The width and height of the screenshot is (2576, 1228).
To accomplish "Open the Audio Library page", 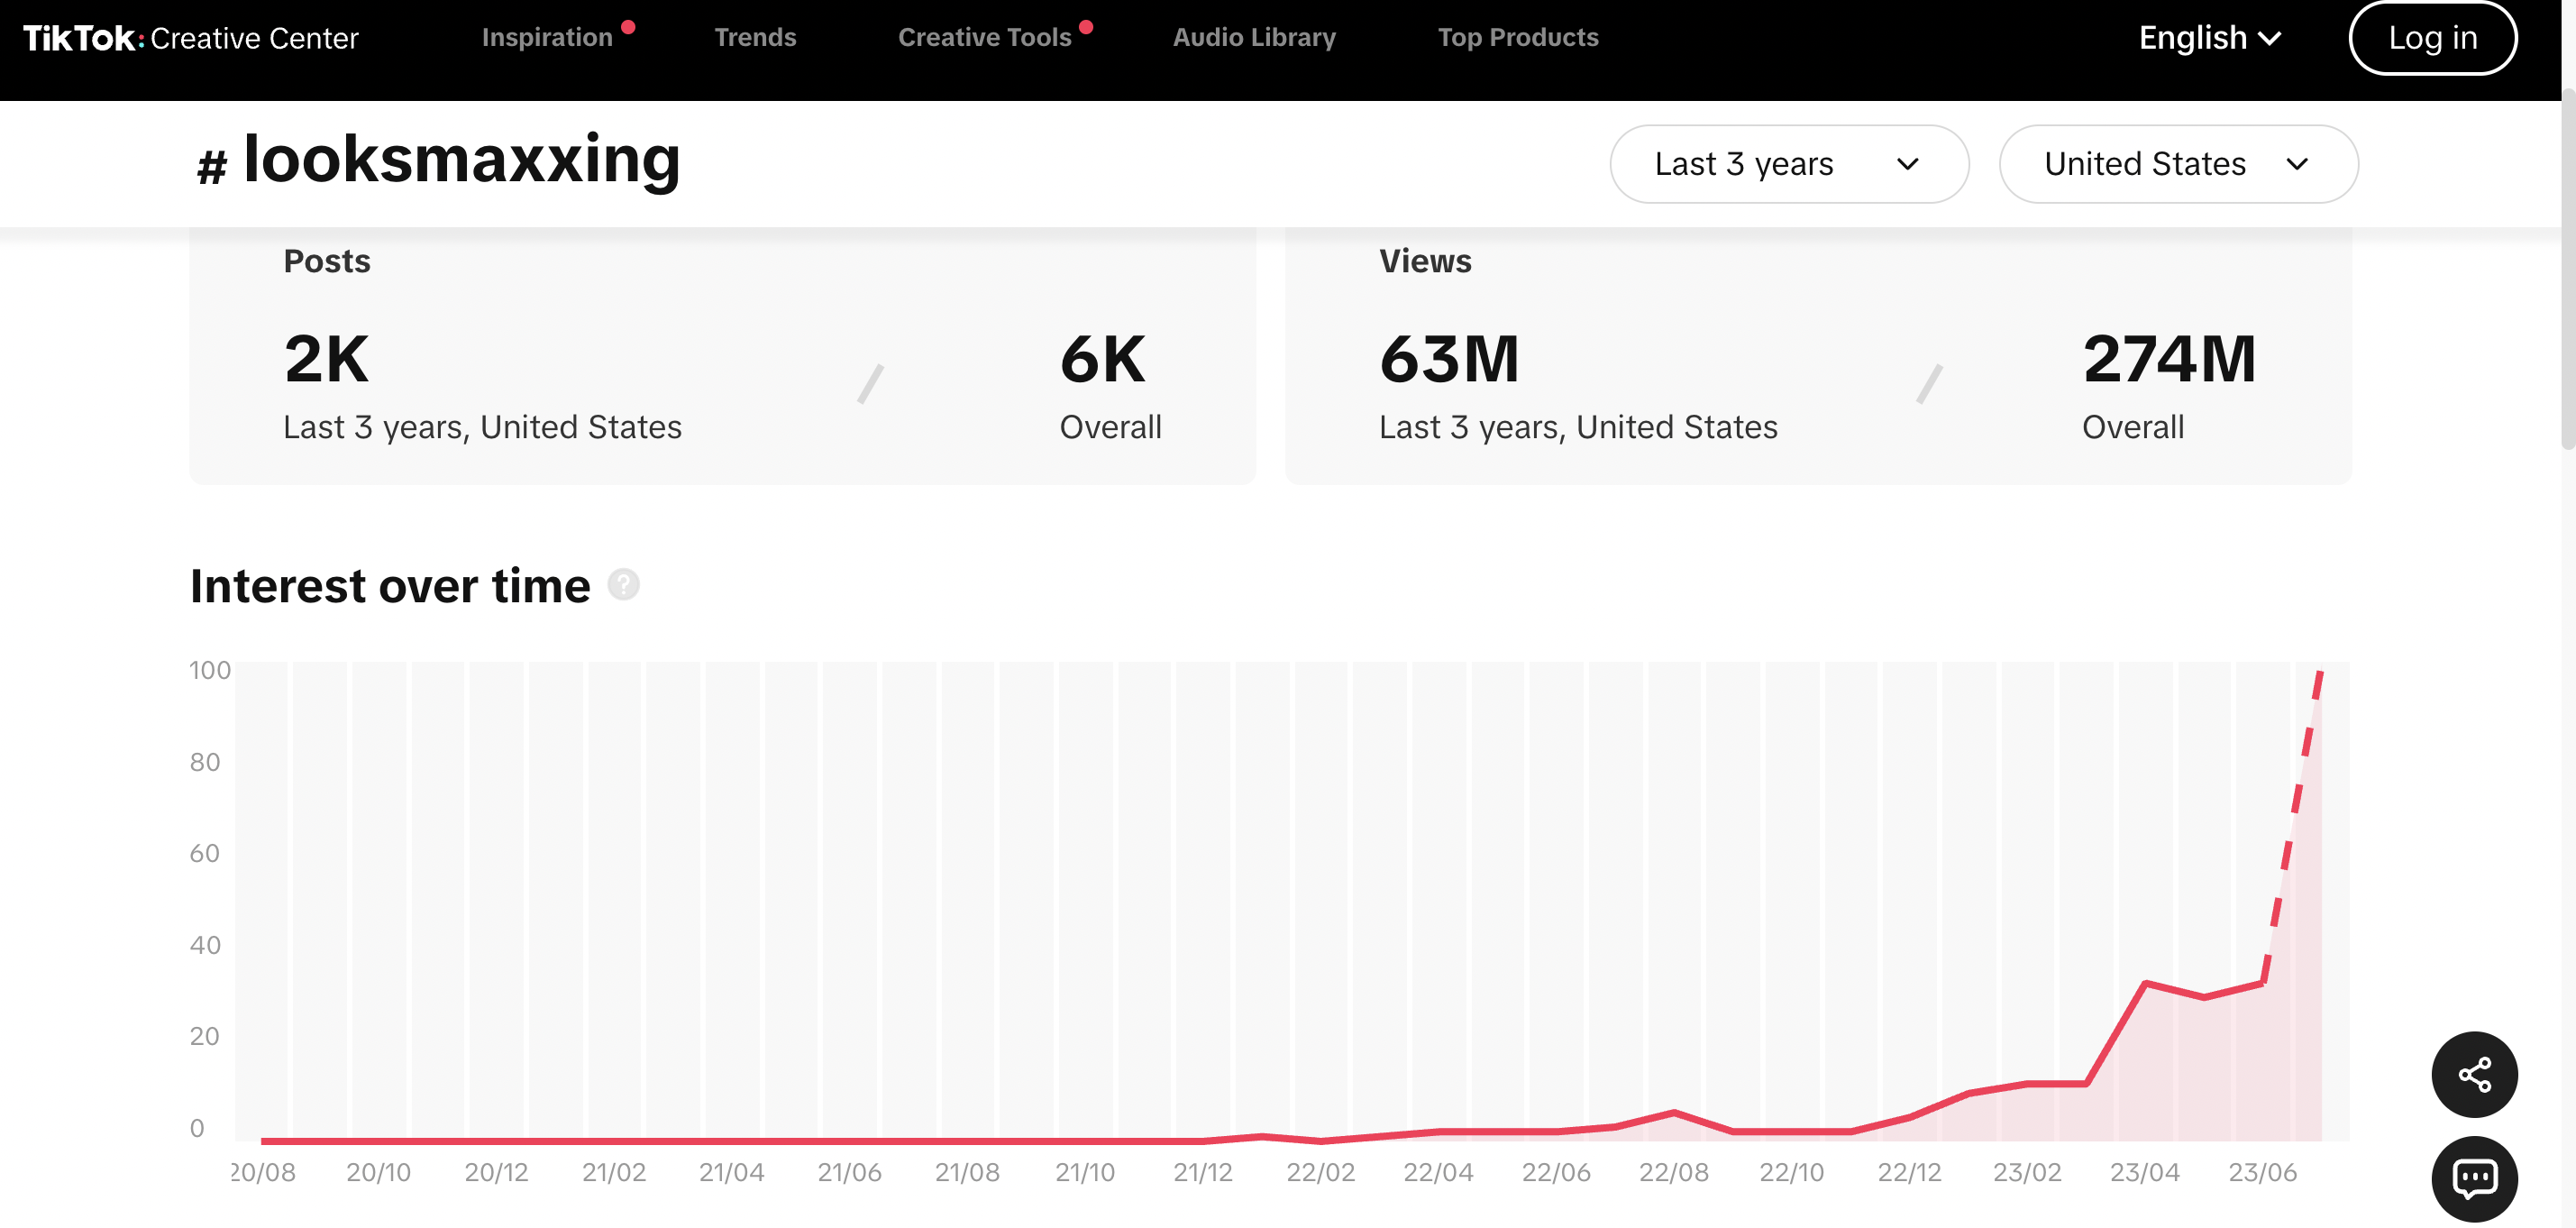I will 1254,38.
